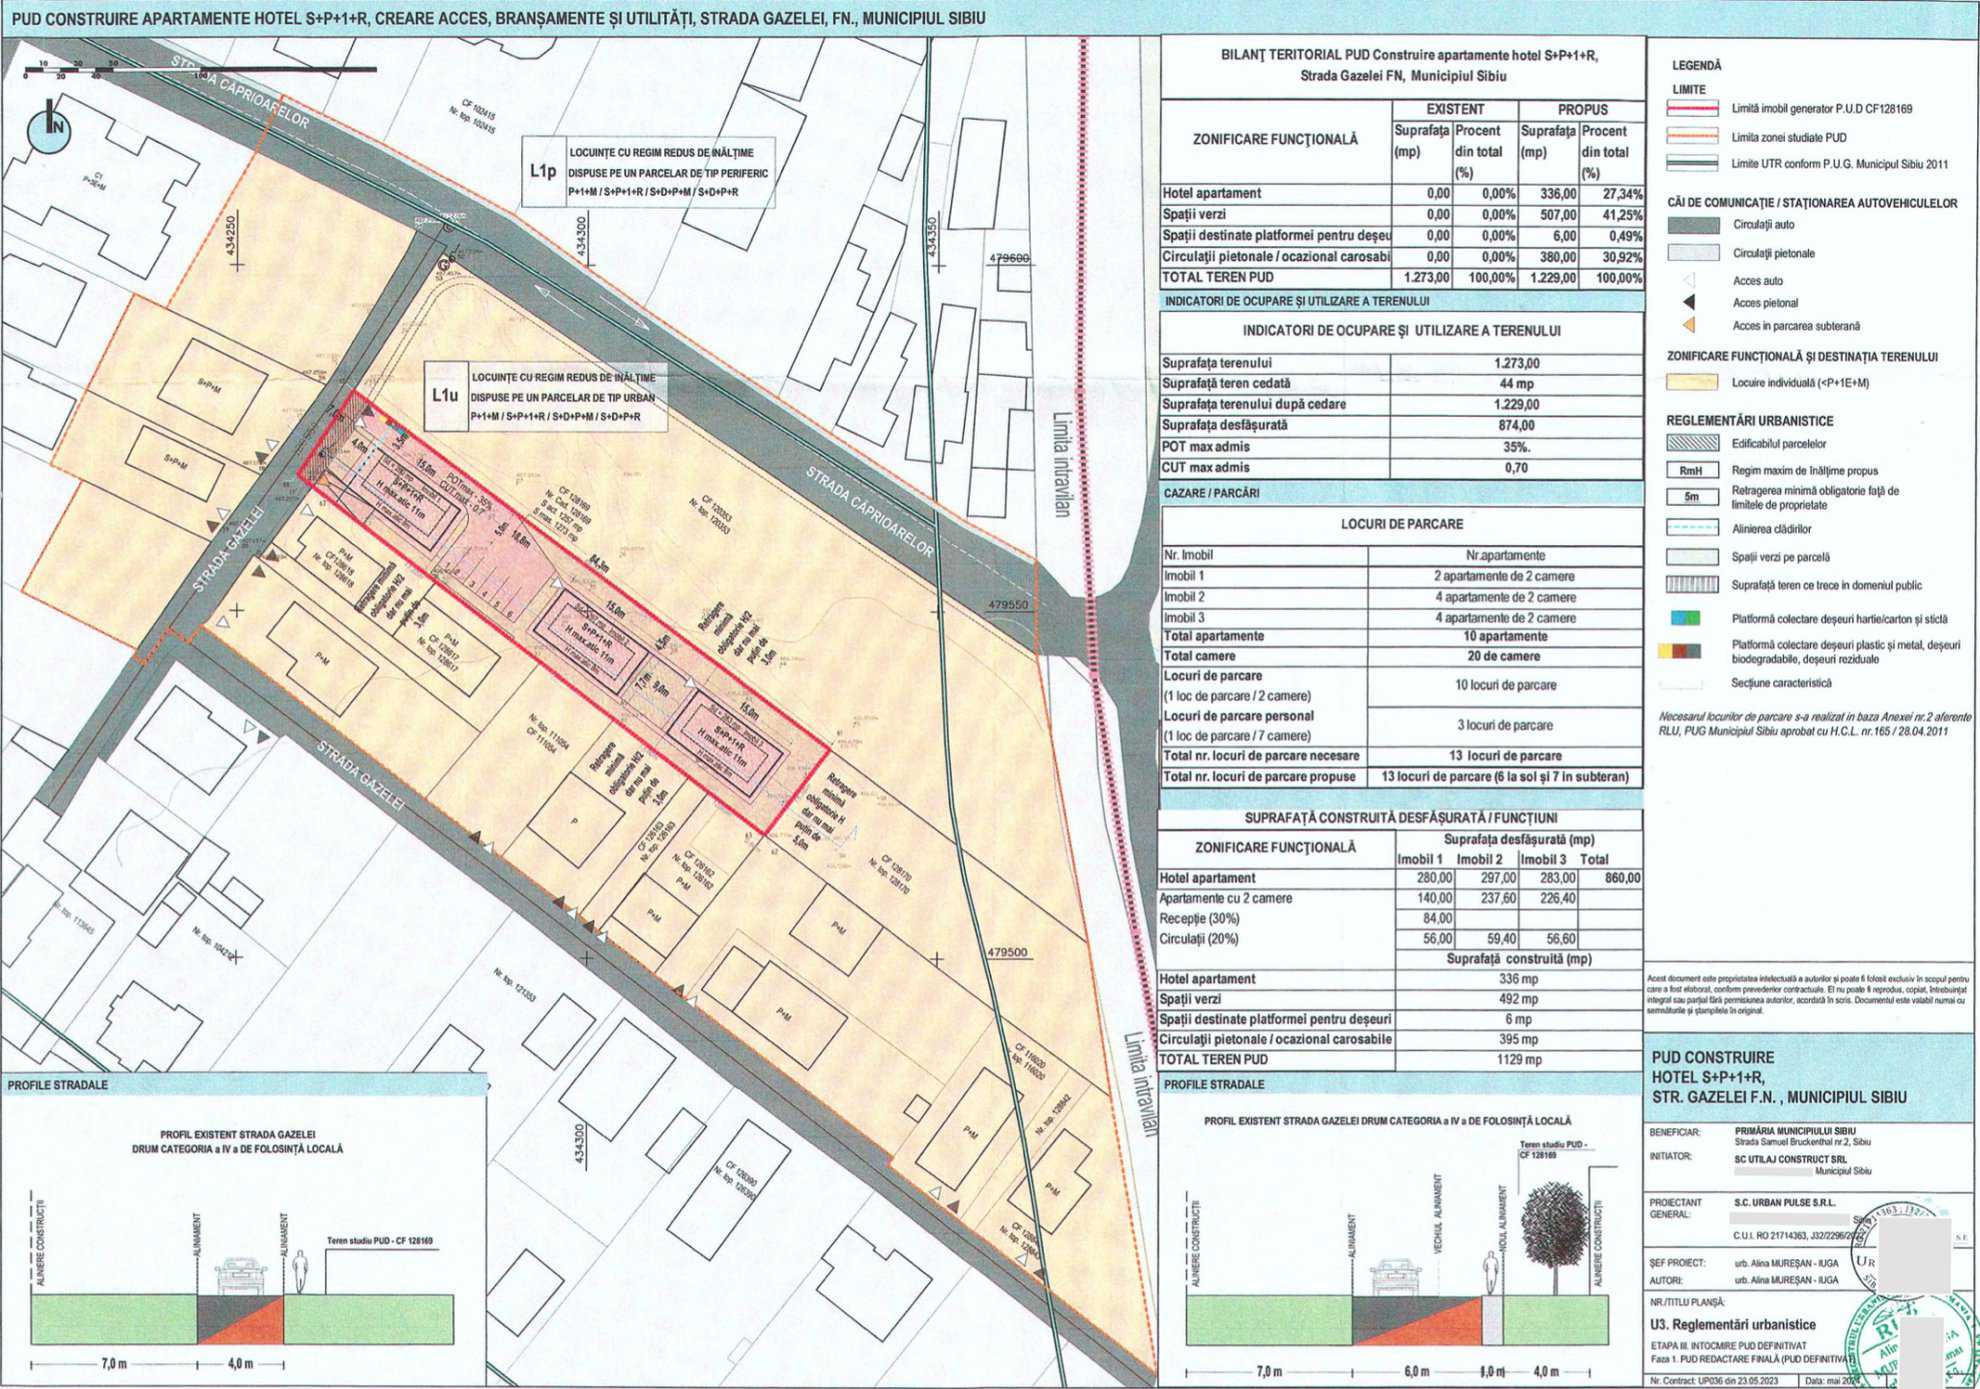
Task: Click the striped domeniul public legend symbol
Action: [1691, 585]
